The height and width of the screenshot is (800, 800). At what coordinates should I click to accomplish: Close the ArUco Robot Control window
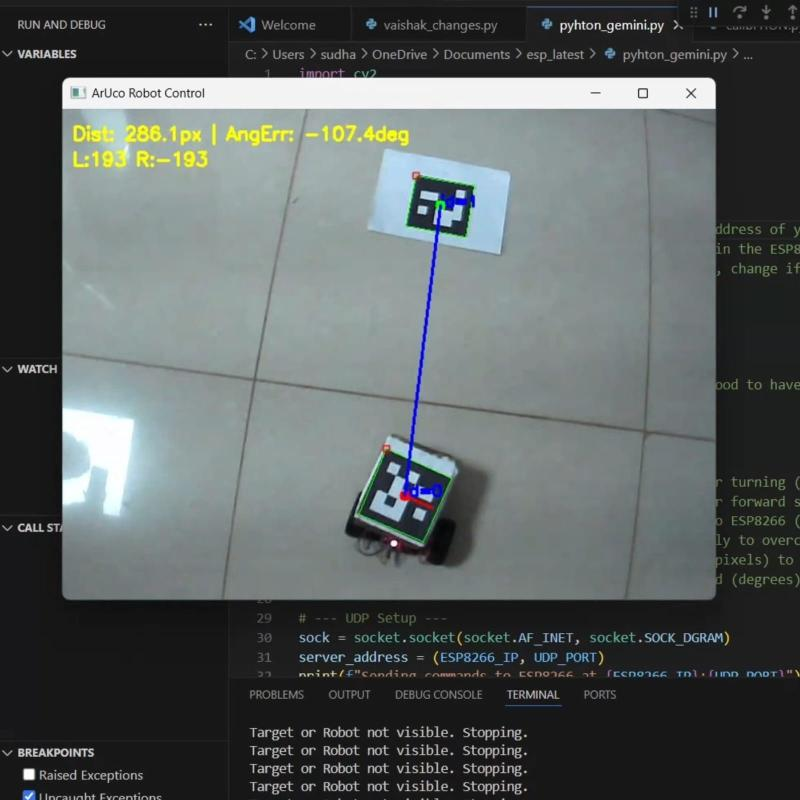pyautogui.click(x=691, y=93)
